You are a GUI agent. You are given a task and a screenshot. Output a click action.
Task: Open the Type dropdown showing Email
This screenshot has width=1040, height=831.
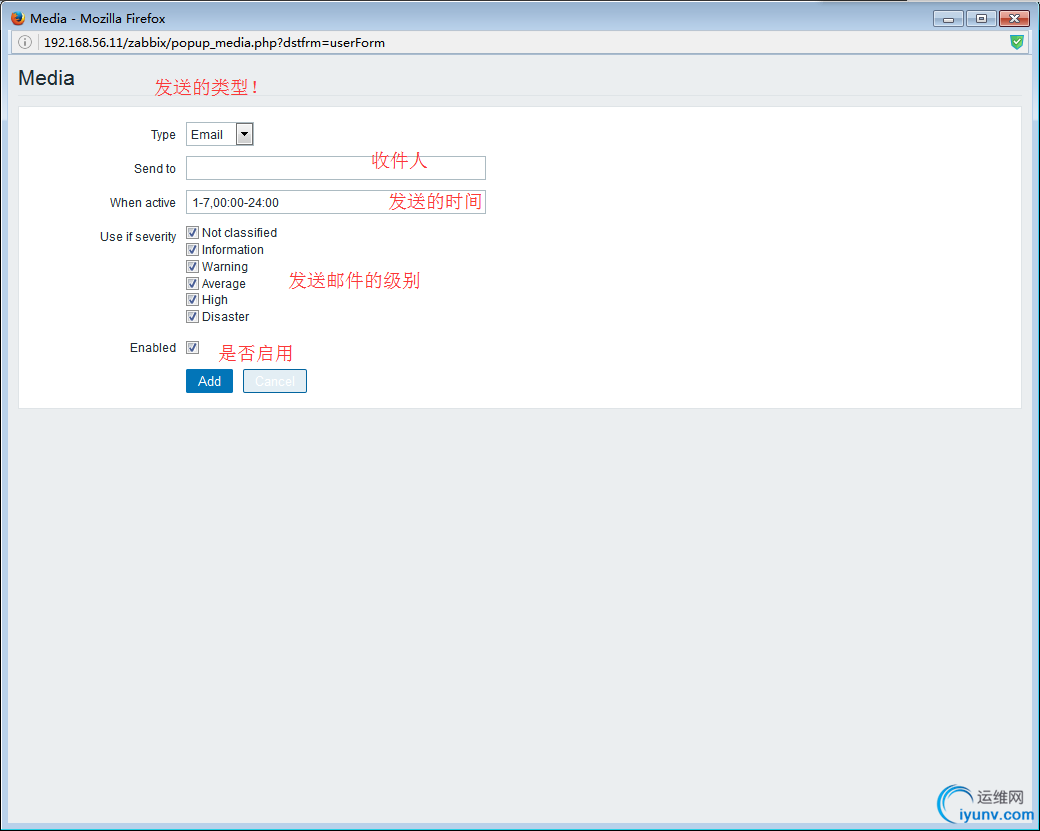click(x=220, y=135)
